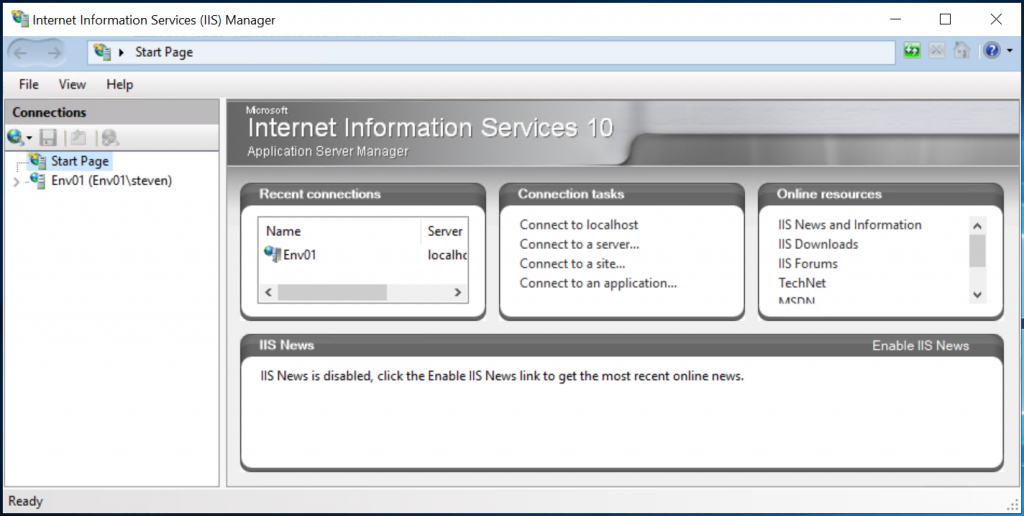Click the IIS Manager title bar icon

click(20, 19)
